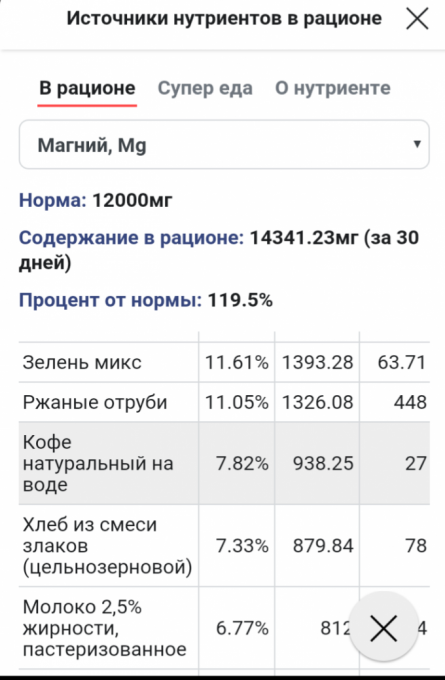The width and height of the screenshot is (445, 680).
Task: Click the dropdown arrow next to Магний
Action: (x=417, y=144)
